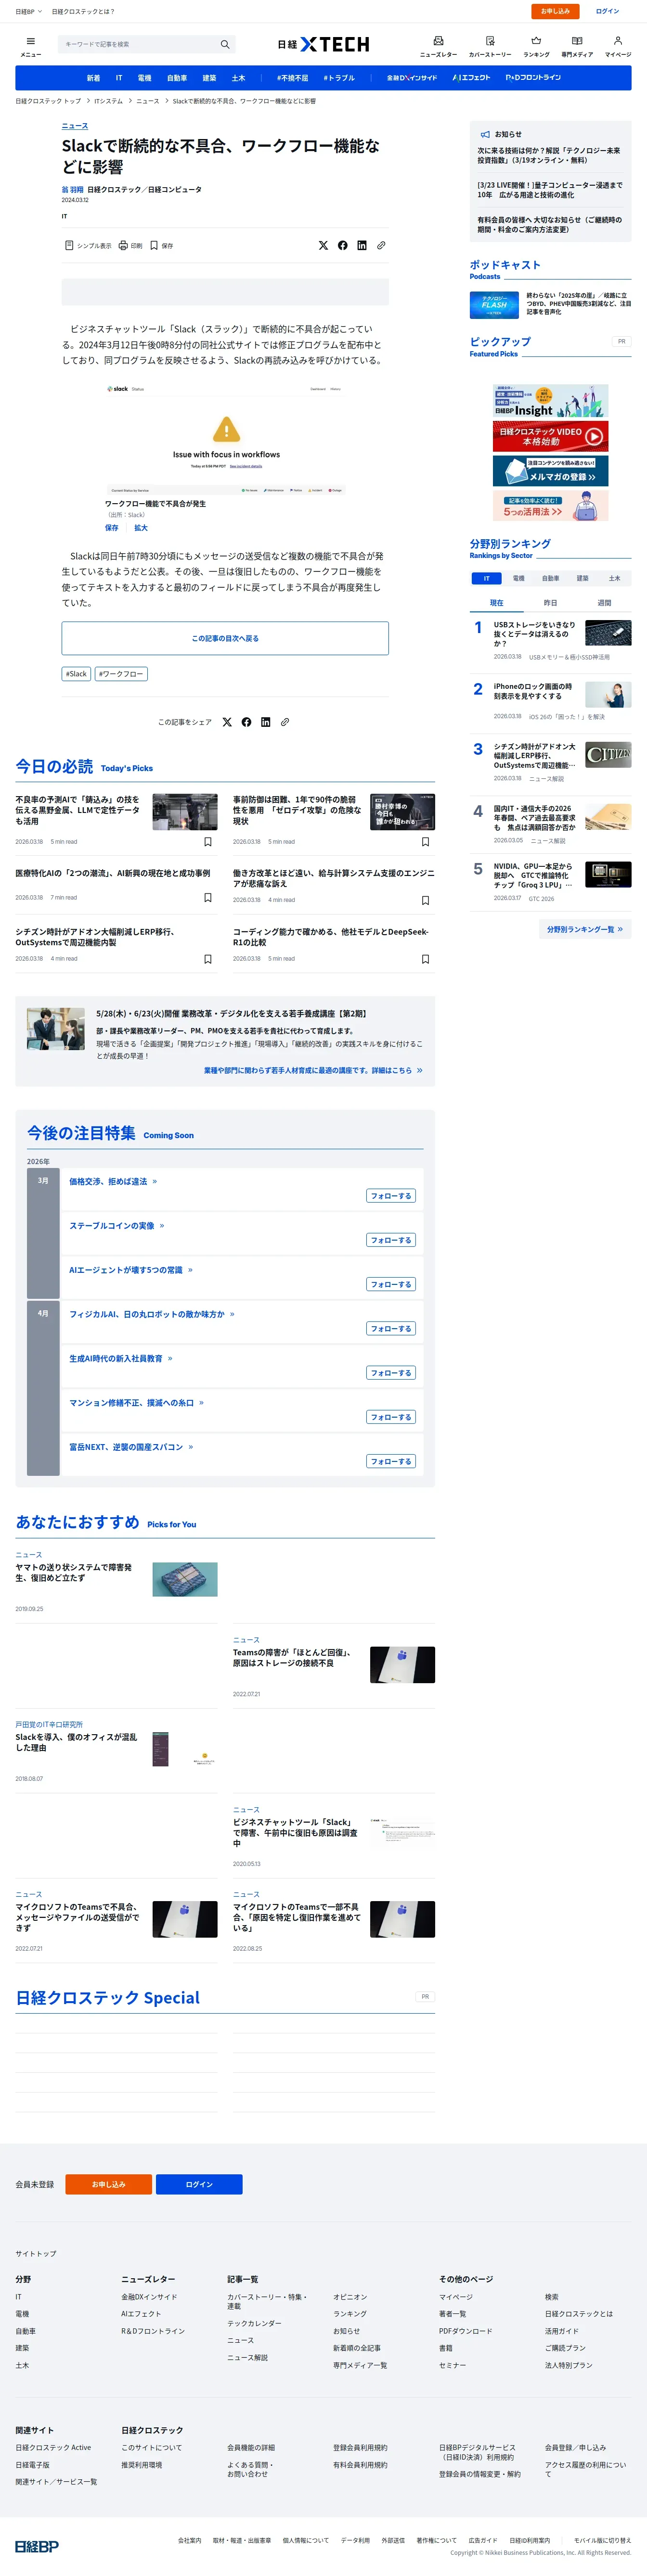647x2576 pixels.
Task: Share on Facebook next to この記事をシェア
Action: [x=246, y=722]
